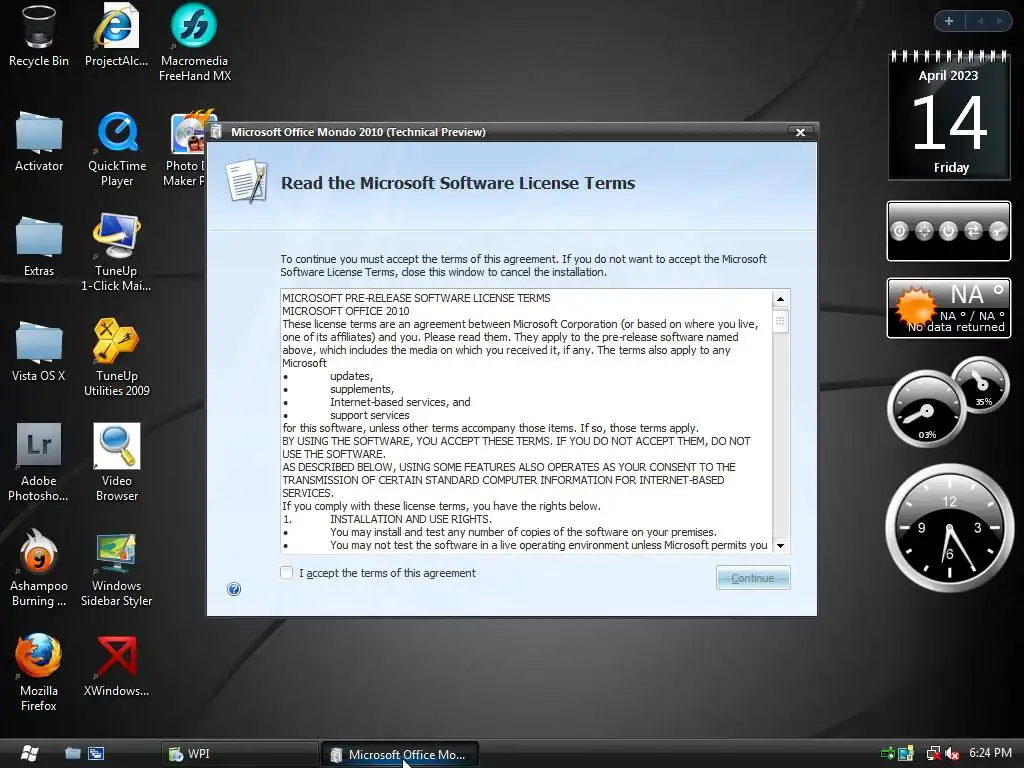Click the license text scrollbar thumb
The width and height of the screenshot is (1024, 768).
click(780, 321)
